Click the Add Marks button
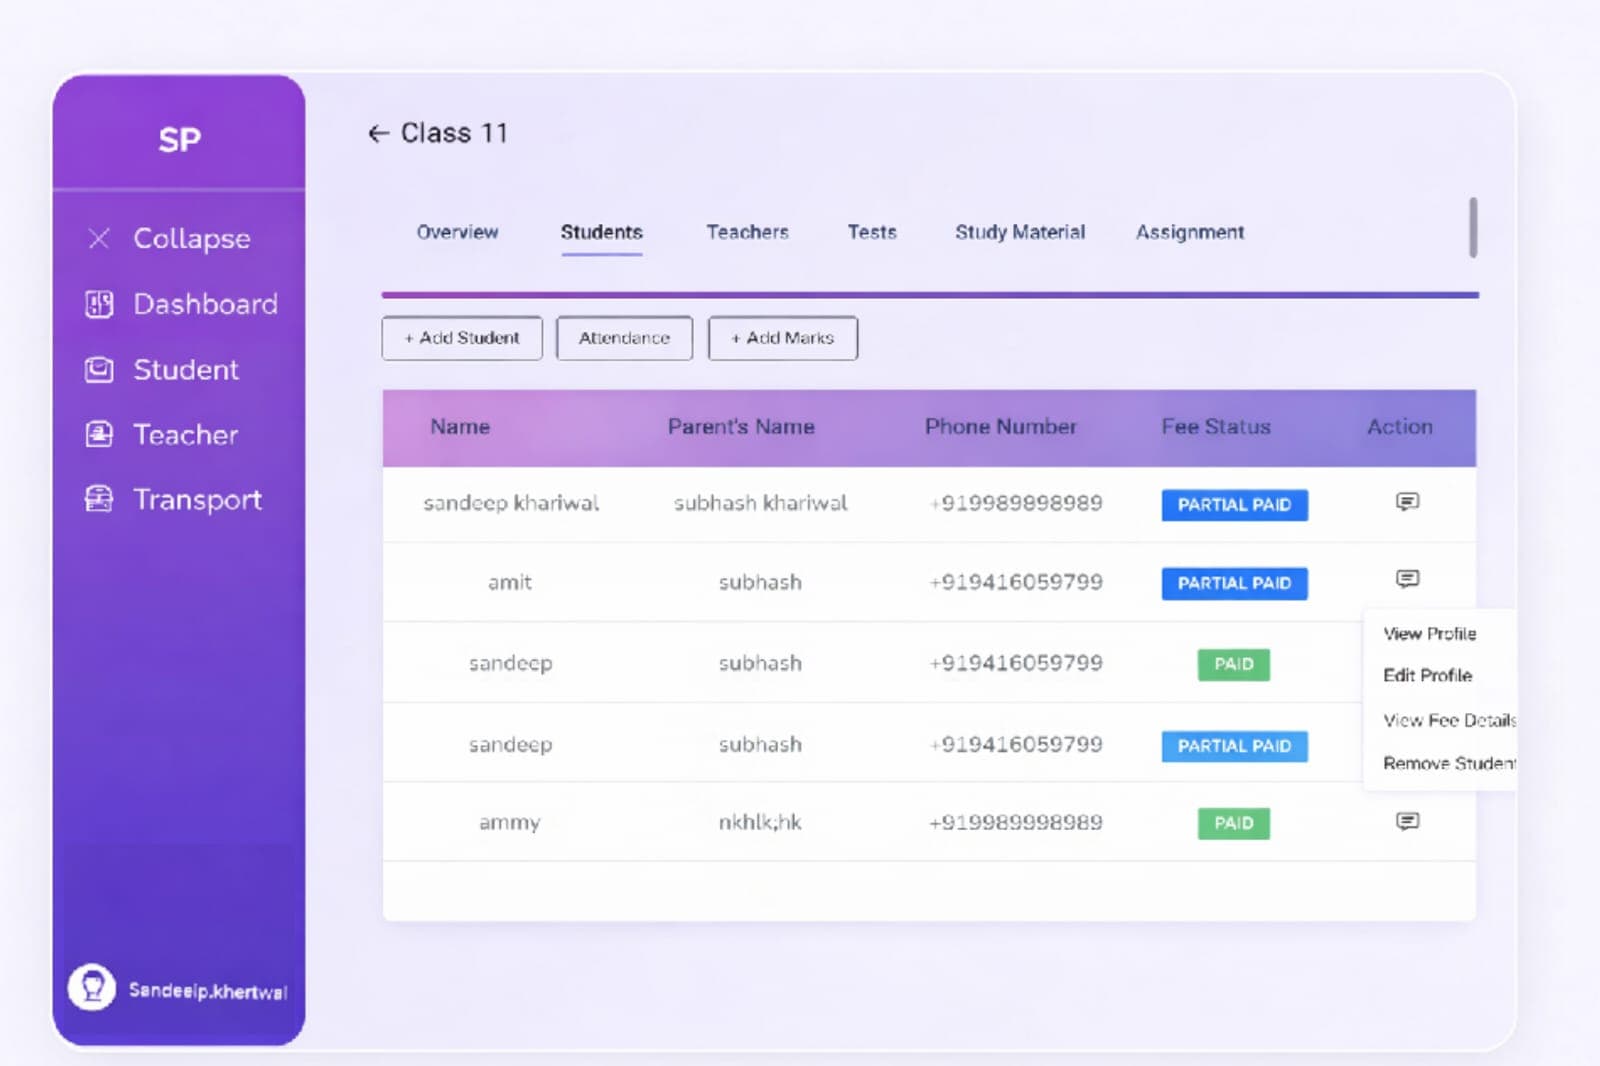This screenshot has width=1600, height=1066. [782, 338]
